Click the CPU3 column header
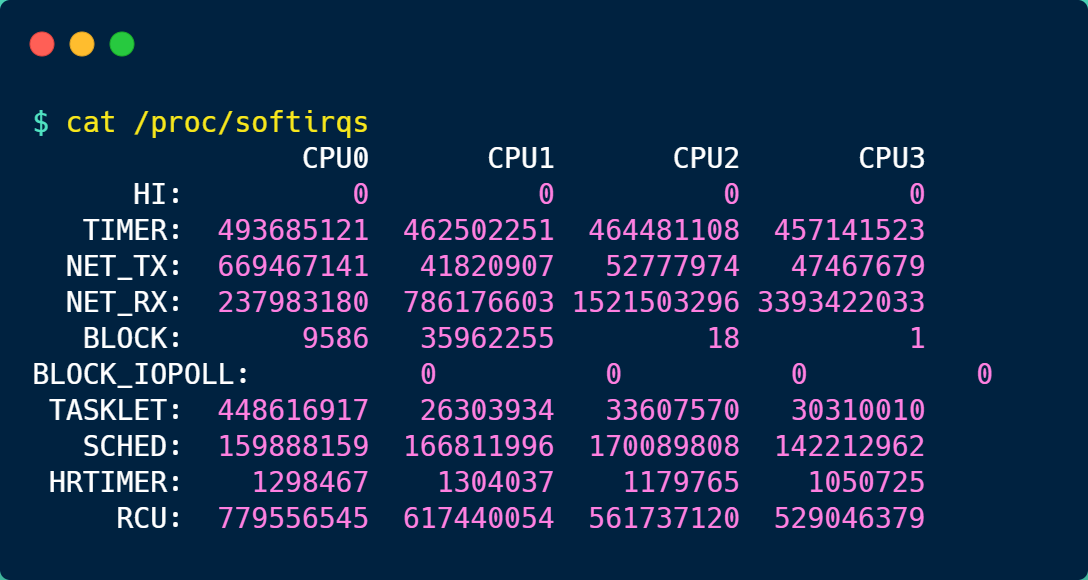 [891, 159]
